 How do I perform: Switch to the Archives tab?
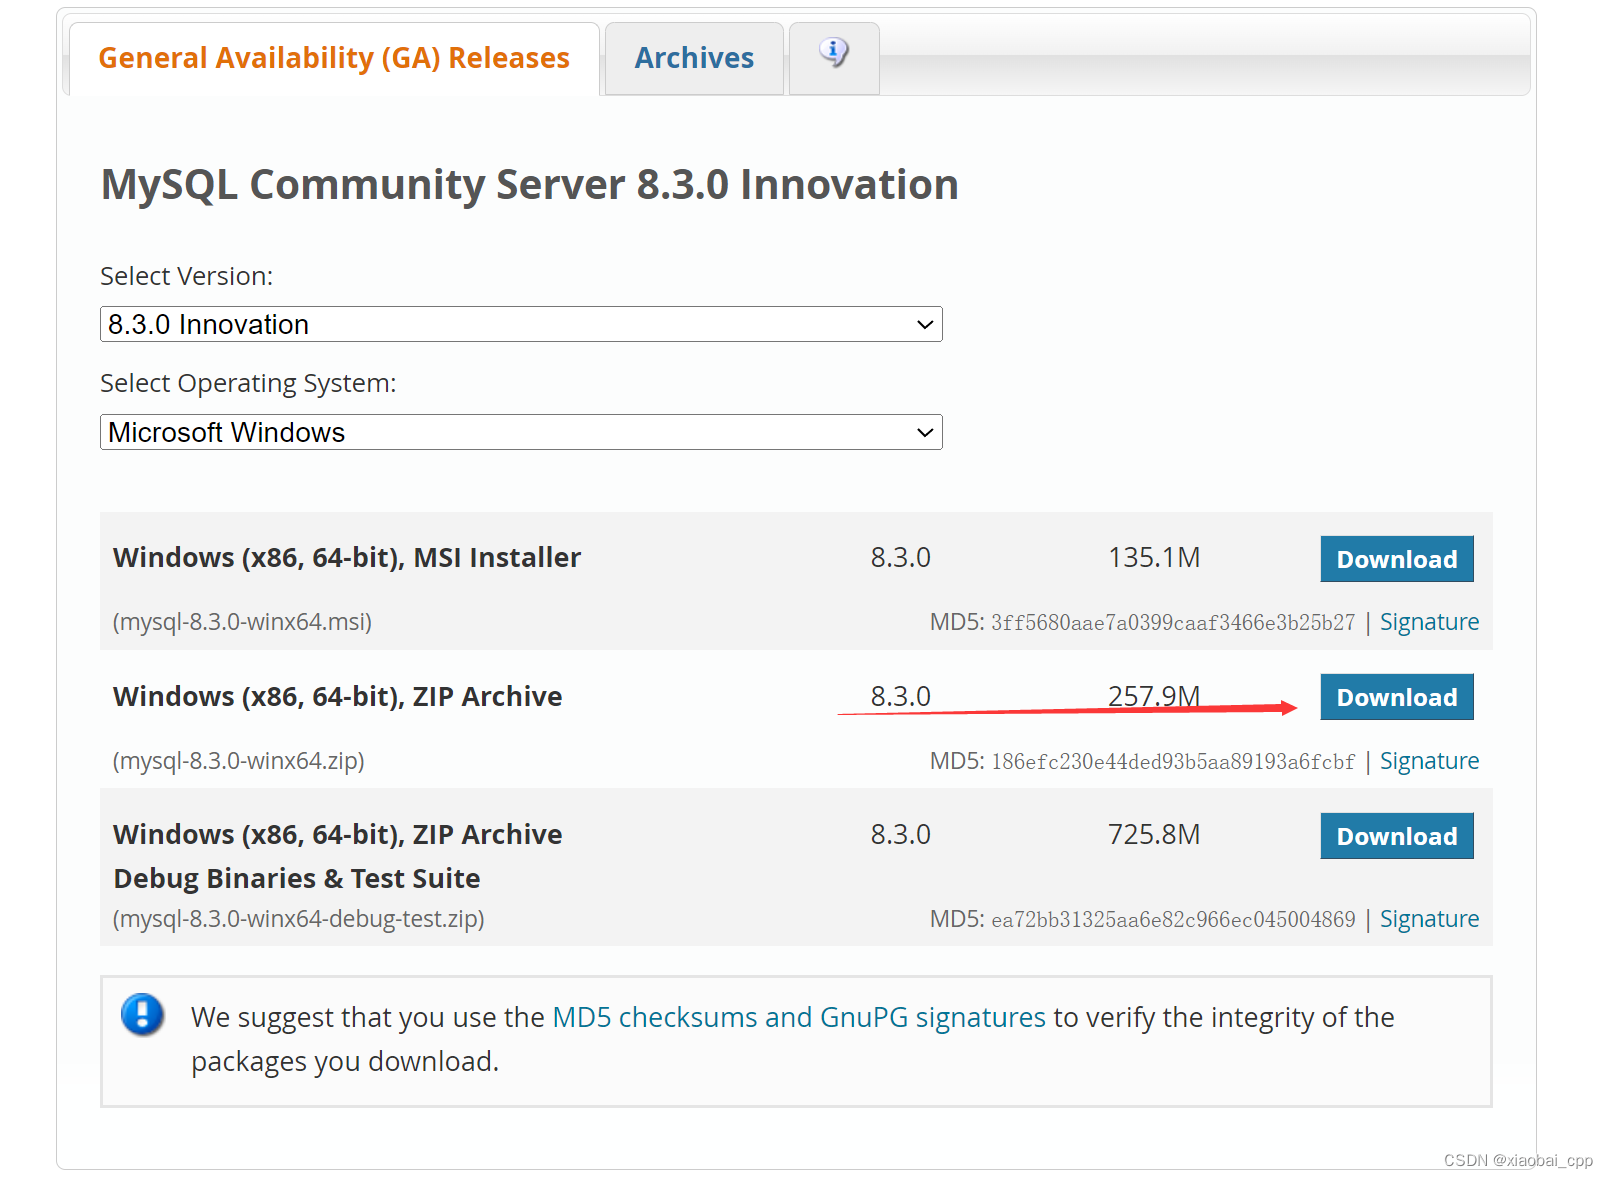click(x=694, y=58)
